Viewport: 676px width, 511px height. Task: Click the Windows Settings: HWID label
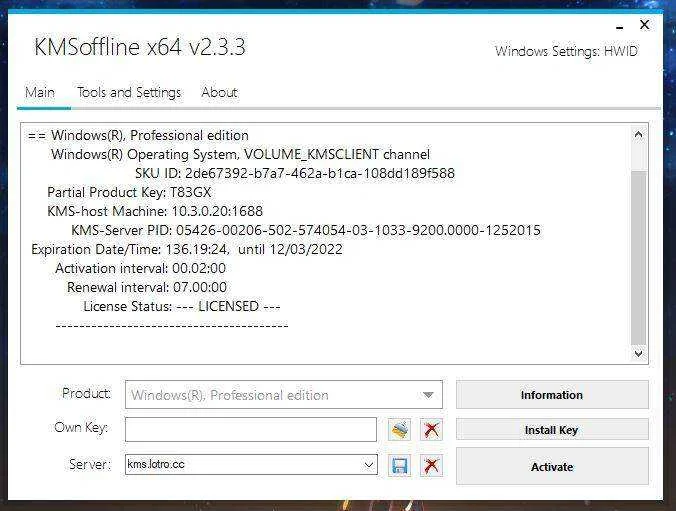click(566, 51)
